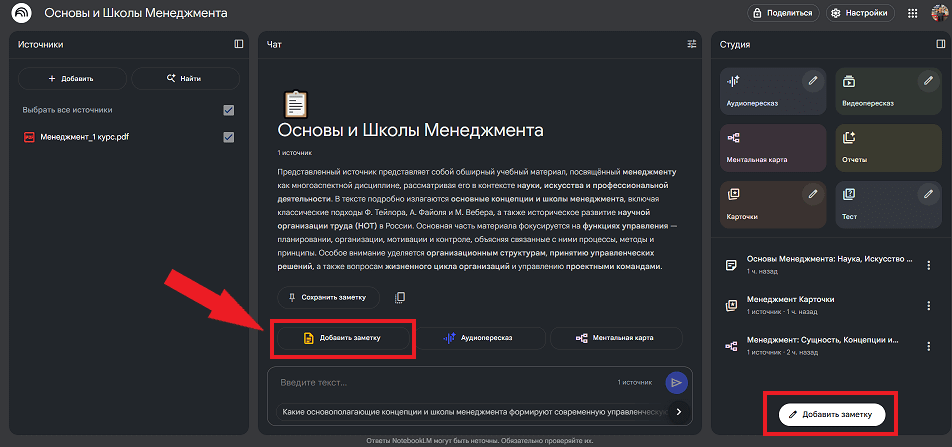Viewport: 952px width, 447px height.
Task: Open Отчеты Studio tile
Action: [888, 148]
